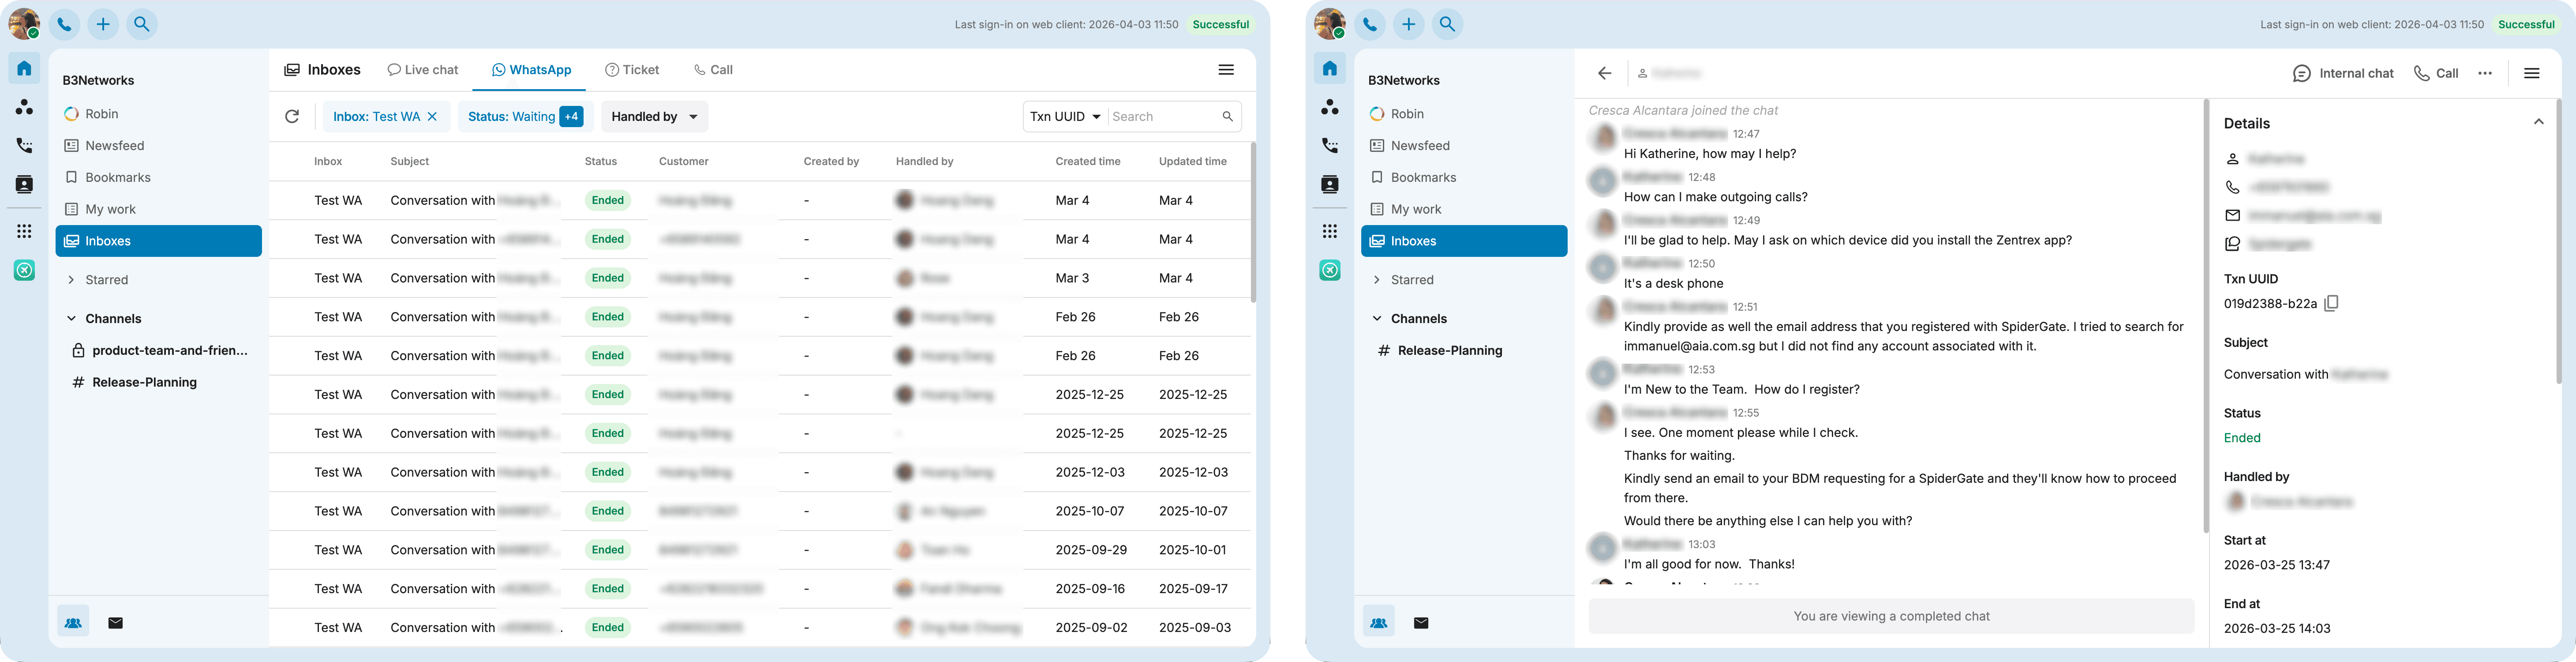Open Release-Planning channel in right window
Viewport: 2576px width, 662px height.
pyautogui.click(x=1464, y=351)
